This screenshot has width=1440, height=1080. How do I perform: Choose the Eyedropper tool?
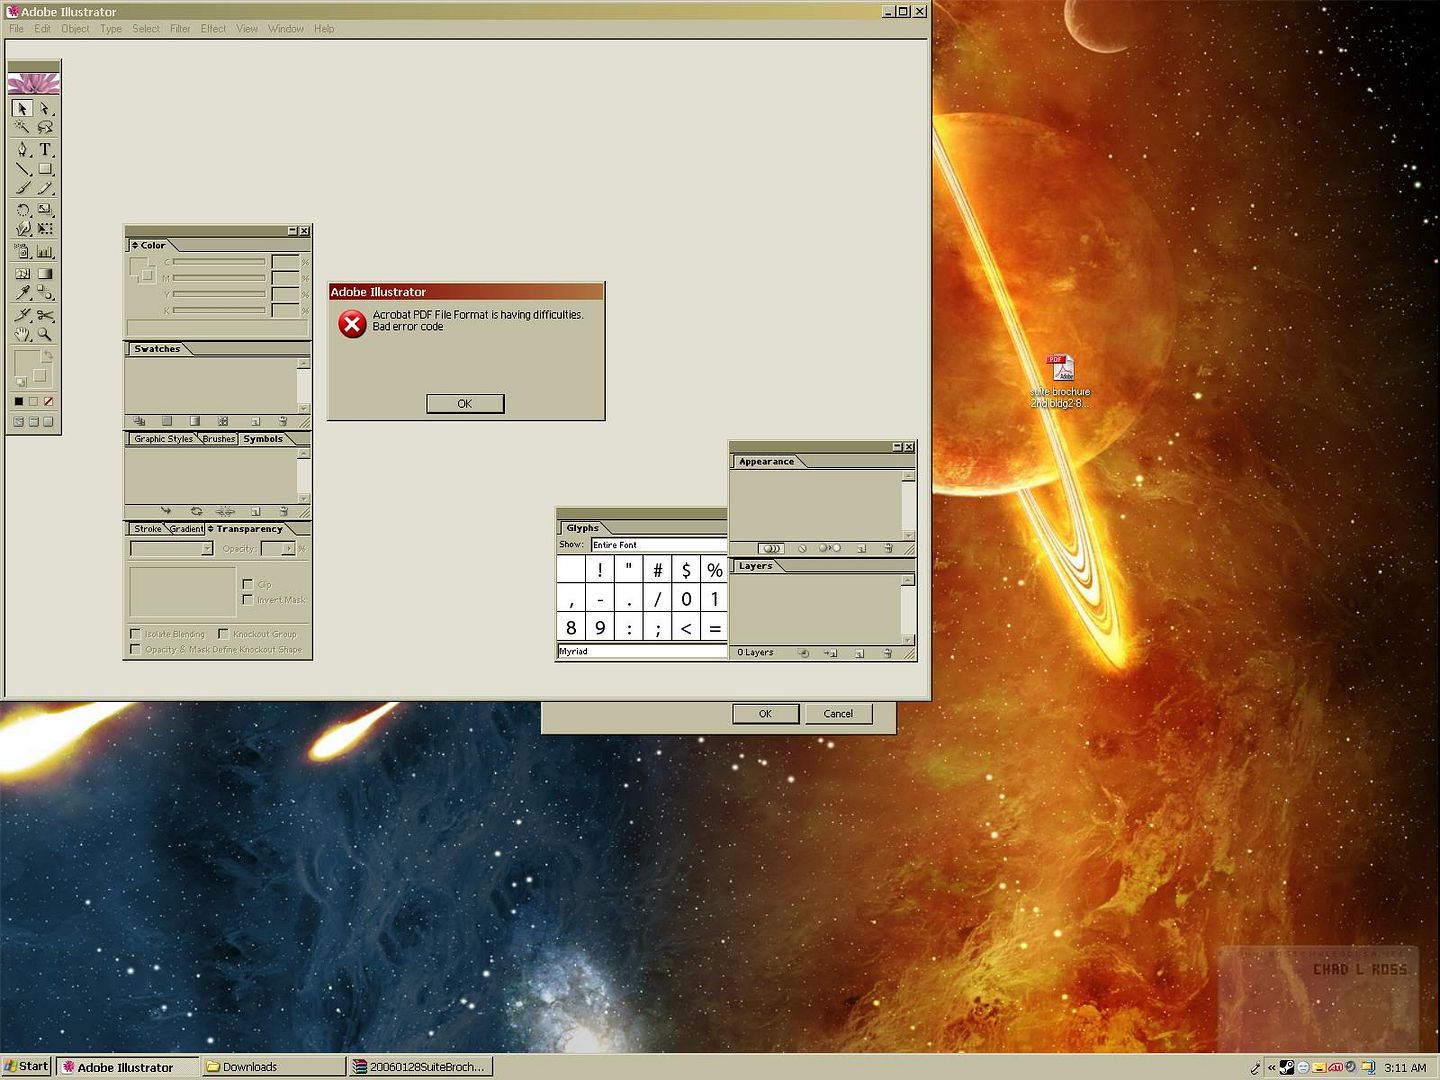click(x=22, y=293)
